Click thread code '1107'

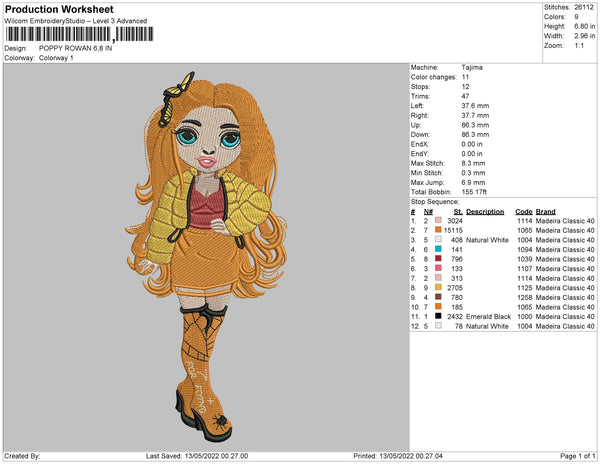(524, 269)
